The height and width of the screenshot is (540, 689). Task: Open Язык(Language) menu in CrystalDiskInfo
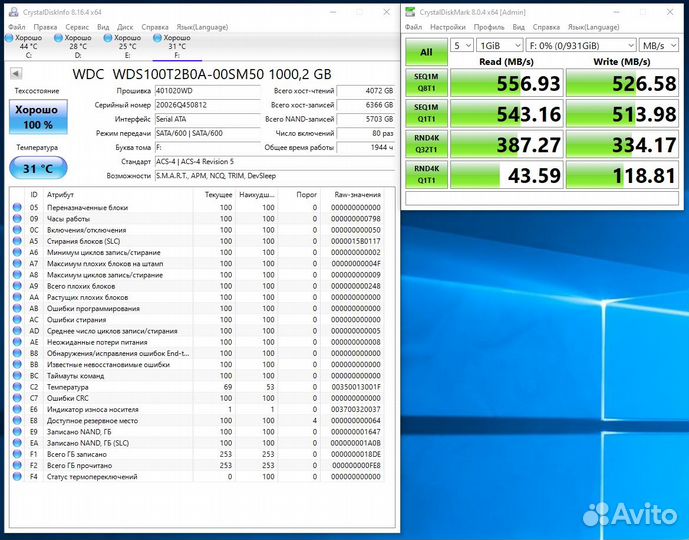[202, 27]
